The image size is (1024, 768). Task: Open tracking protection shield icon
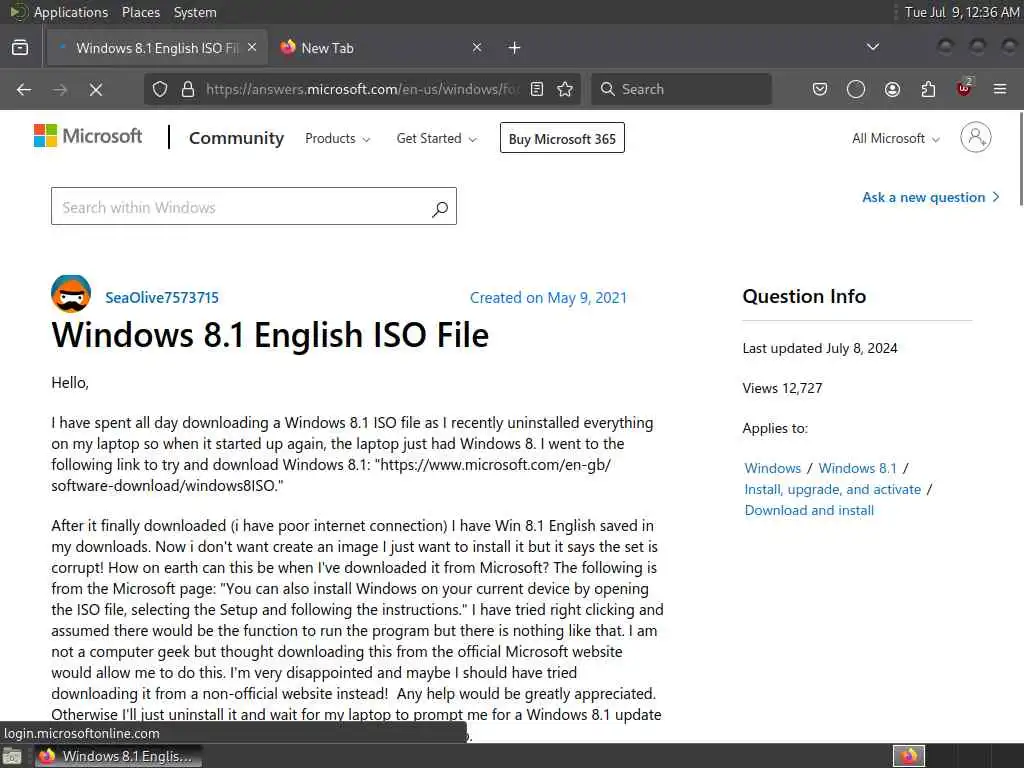160,89
